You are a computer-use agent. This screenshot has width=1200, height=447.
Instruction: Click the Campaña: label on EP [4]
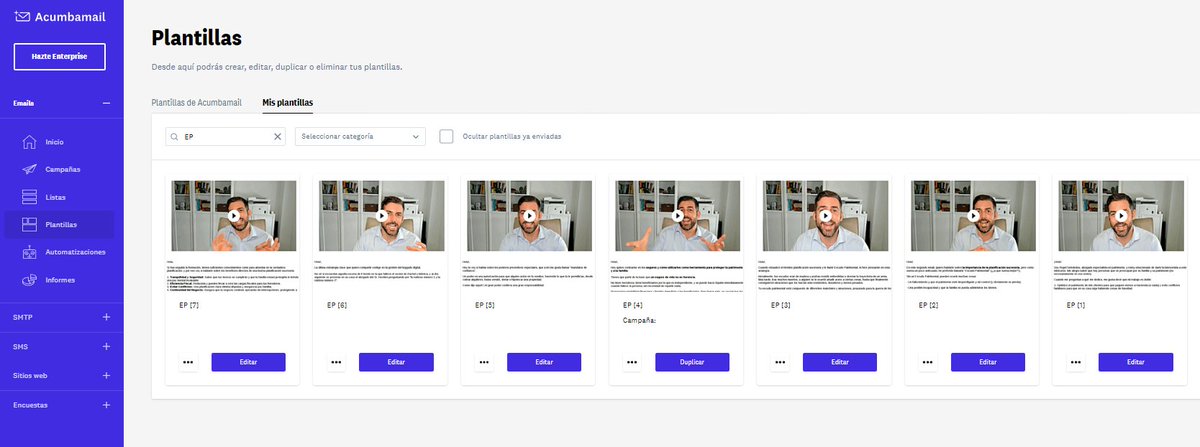tap(640, 322)
